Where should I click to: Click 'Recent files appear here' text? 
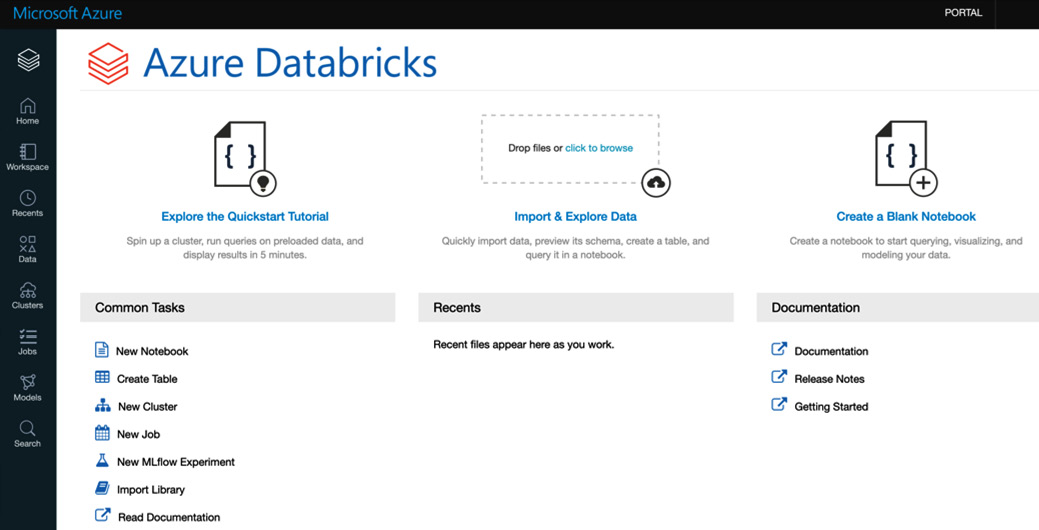coord(523,344)
